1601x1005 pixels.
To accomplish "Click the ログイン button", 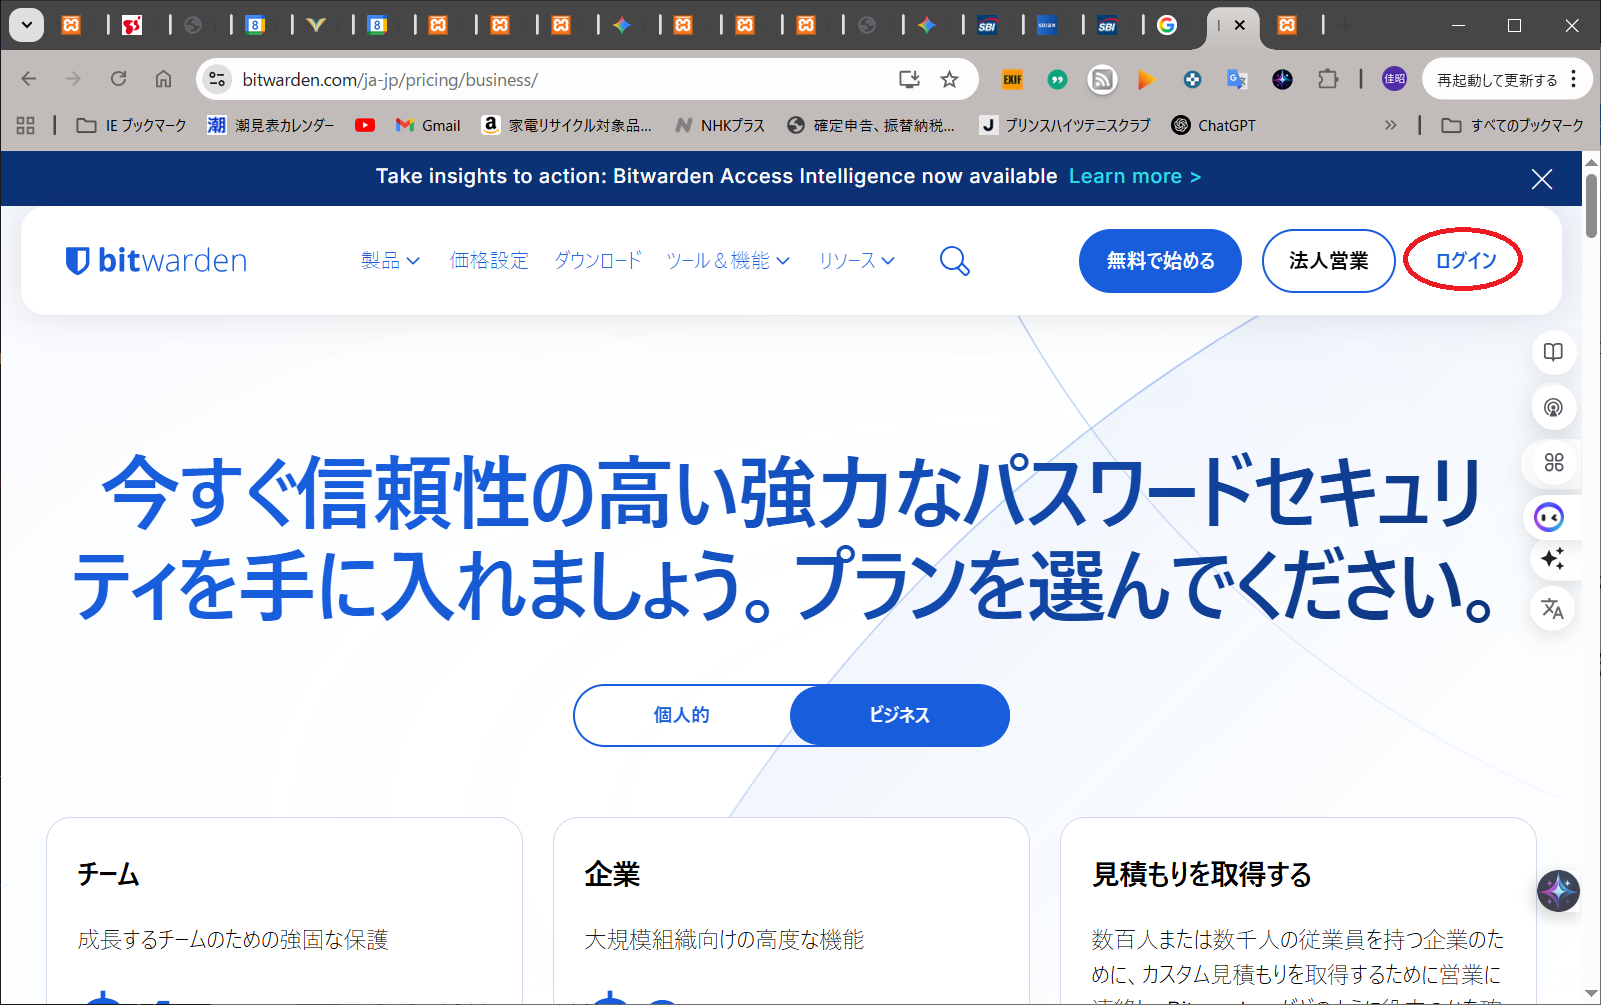I will tap(1465, 261).
